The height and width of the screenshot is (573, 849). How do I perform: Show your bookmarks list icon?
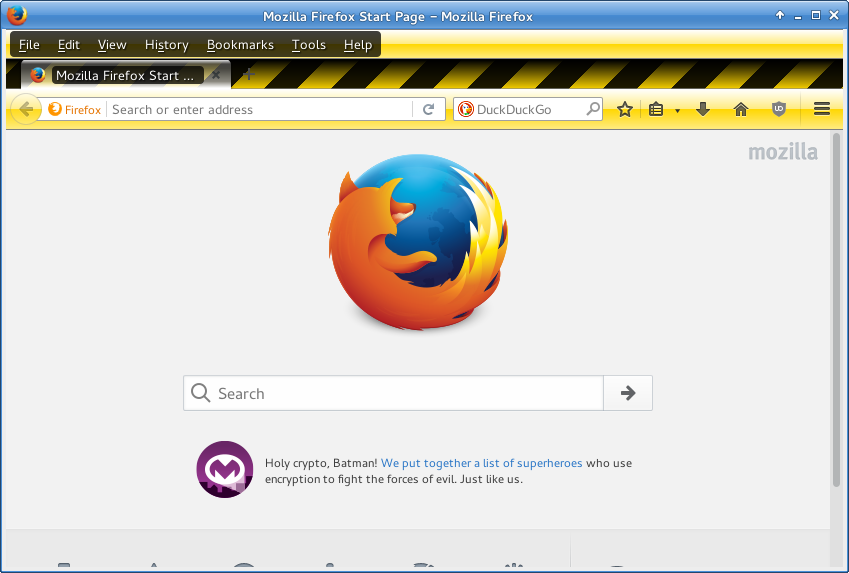click(656, 109)
